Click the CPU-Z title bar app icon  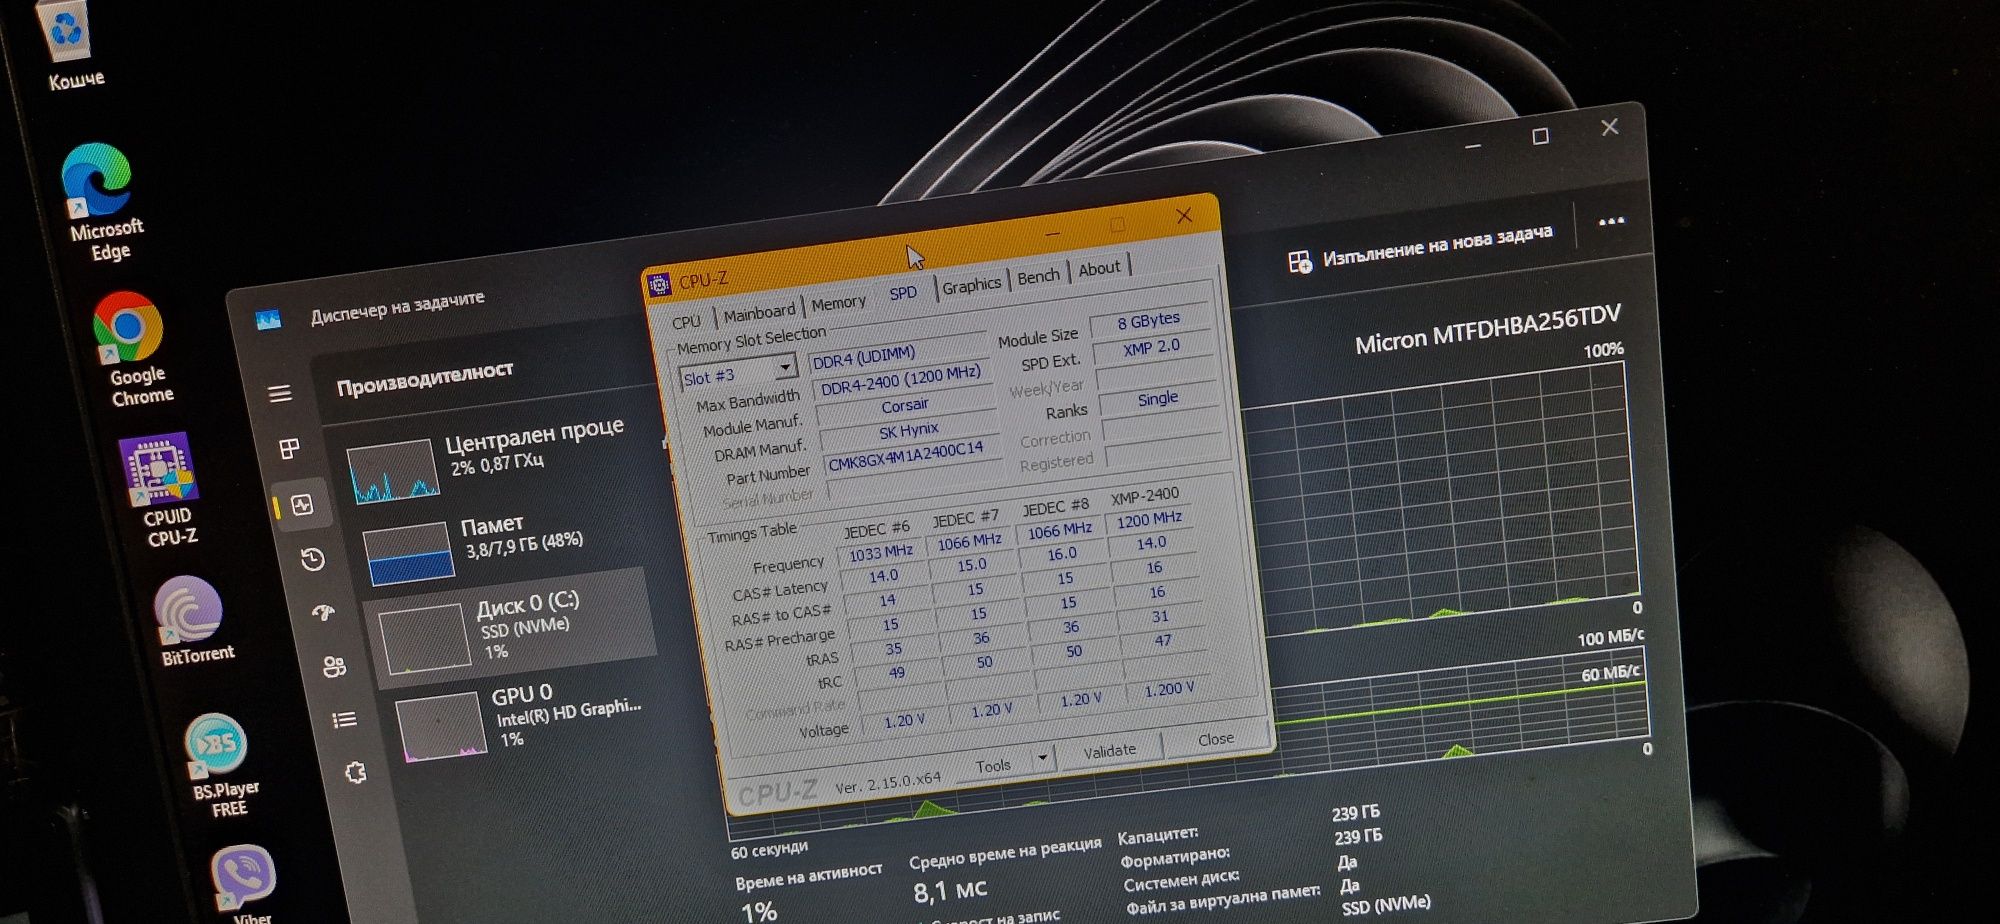pos(659,285)
